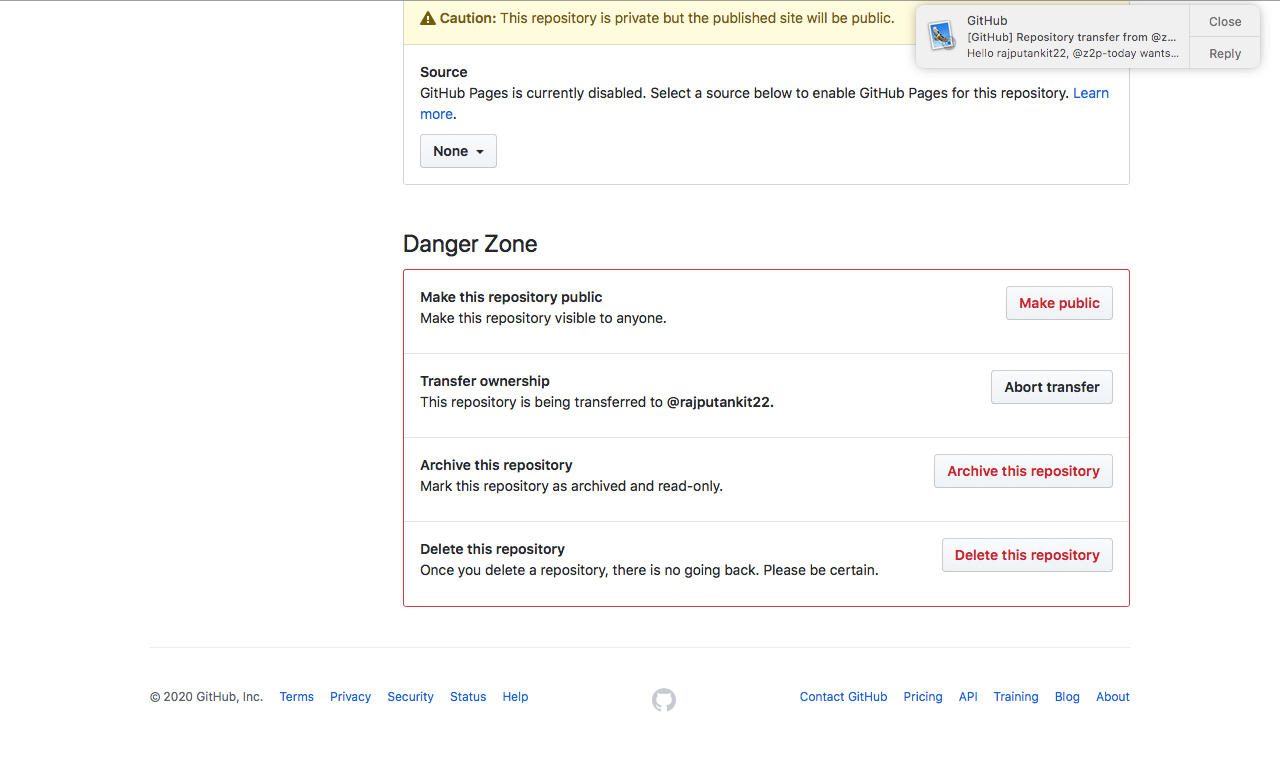Open the None source dropdown

tap(458, 151)
